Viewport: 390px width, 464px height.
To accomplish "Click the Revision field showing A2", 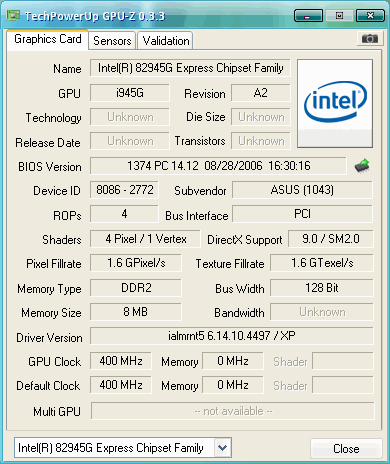I will pos(261,93).
